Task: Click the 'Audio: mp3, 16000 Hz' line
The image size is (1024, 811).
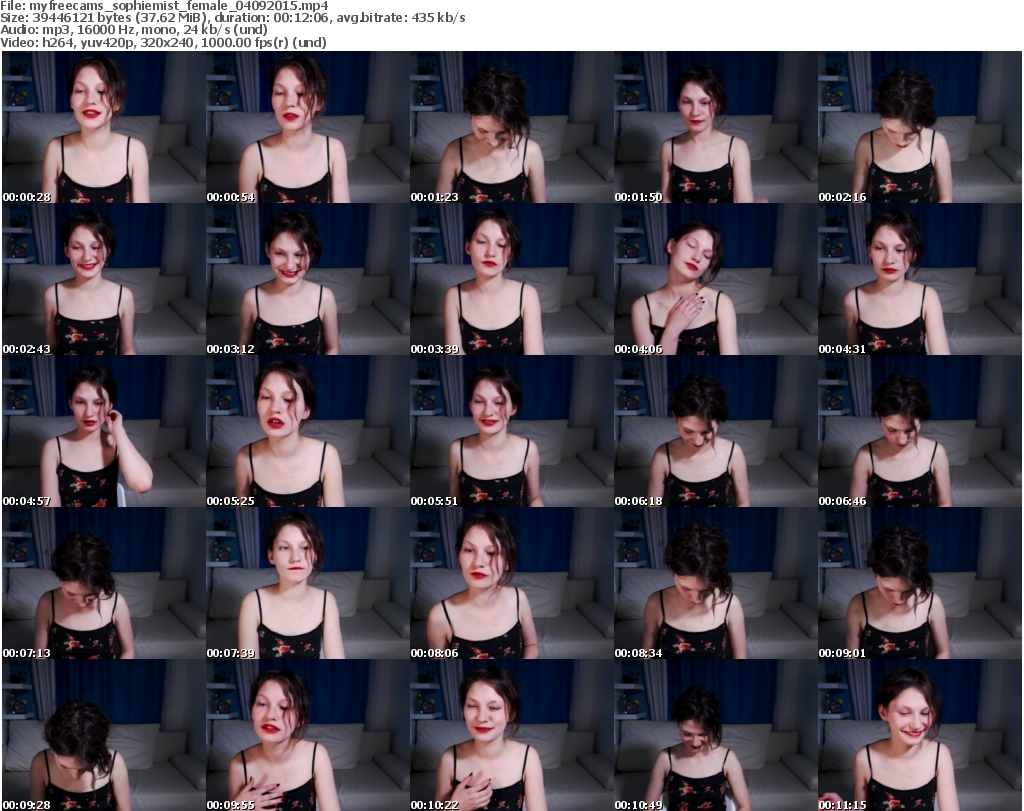Action: tap(134, 30)
